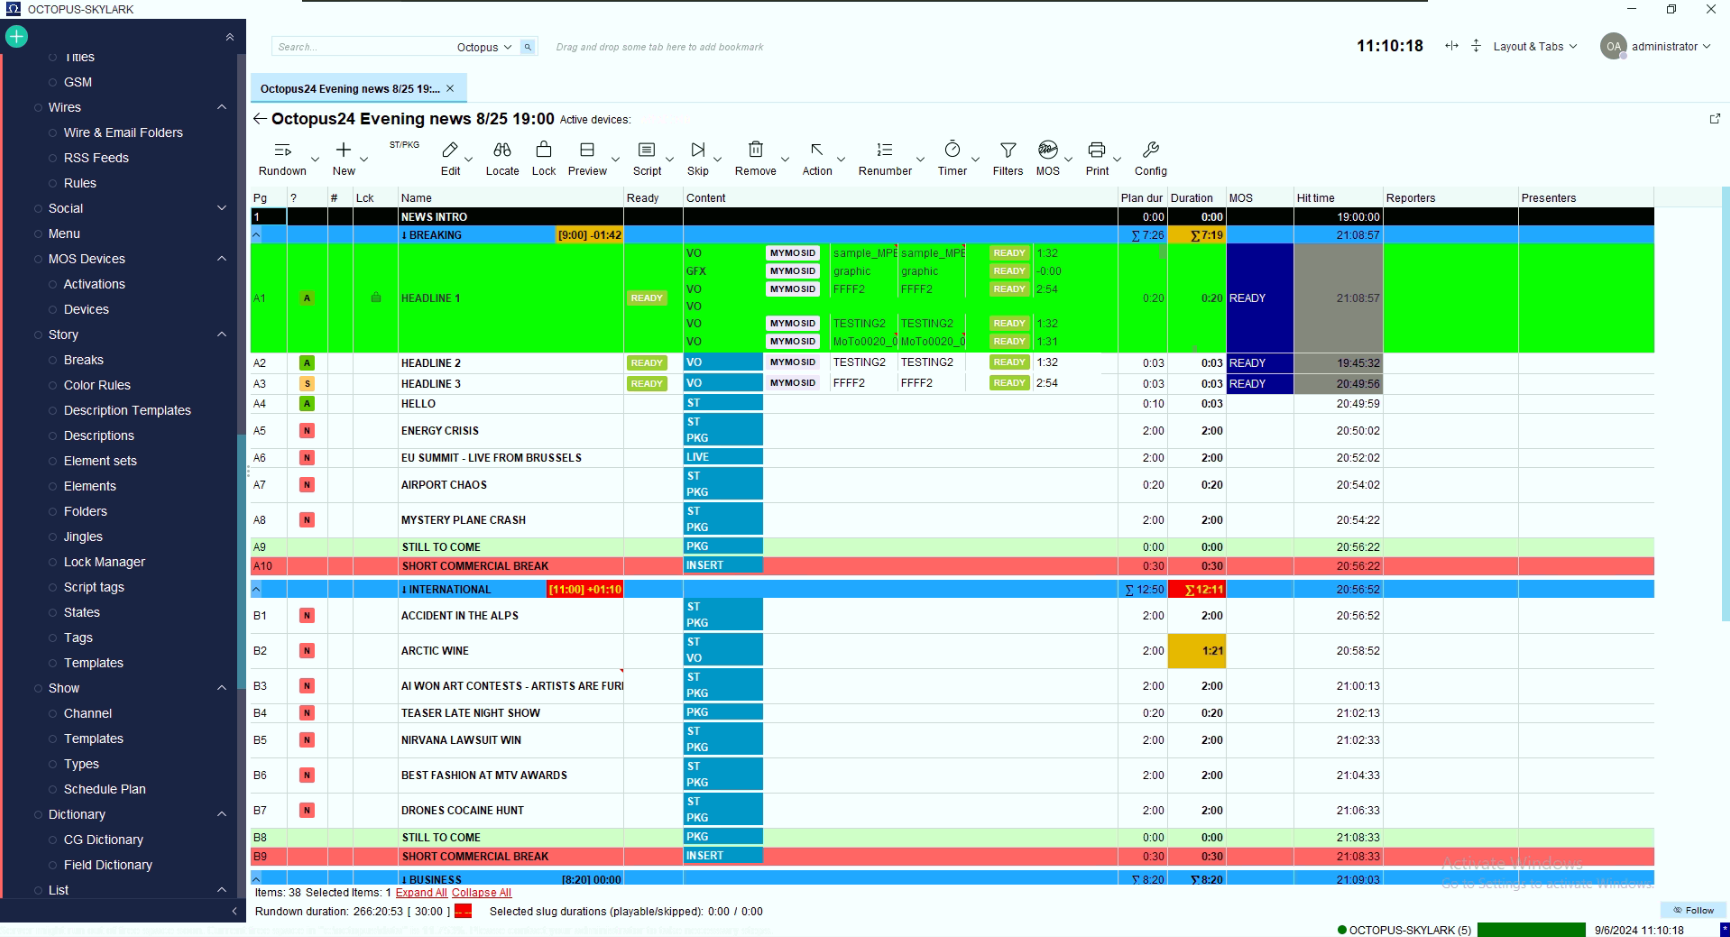Open the Script toolbar icon
This screenshot has height=937, width=1730.
point(647,150)
